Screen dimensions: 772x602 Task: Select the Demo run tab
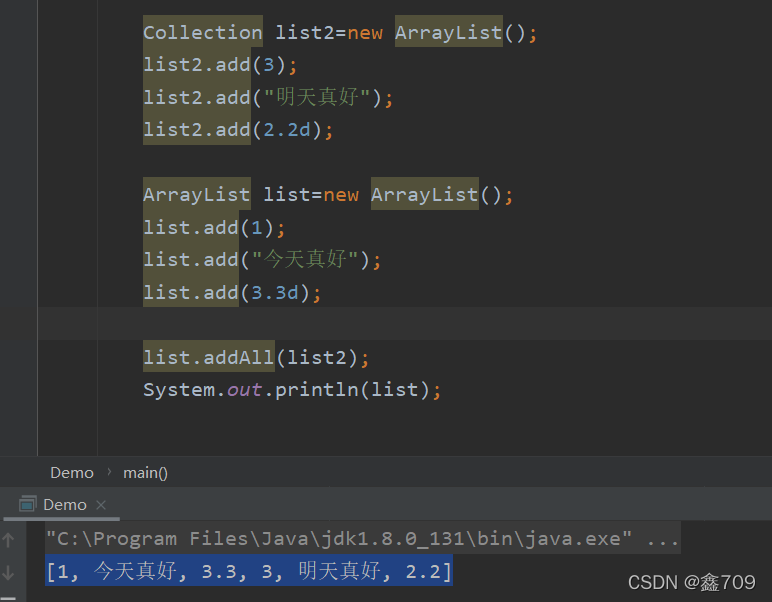pyautogui.click(x=62, y=505)
